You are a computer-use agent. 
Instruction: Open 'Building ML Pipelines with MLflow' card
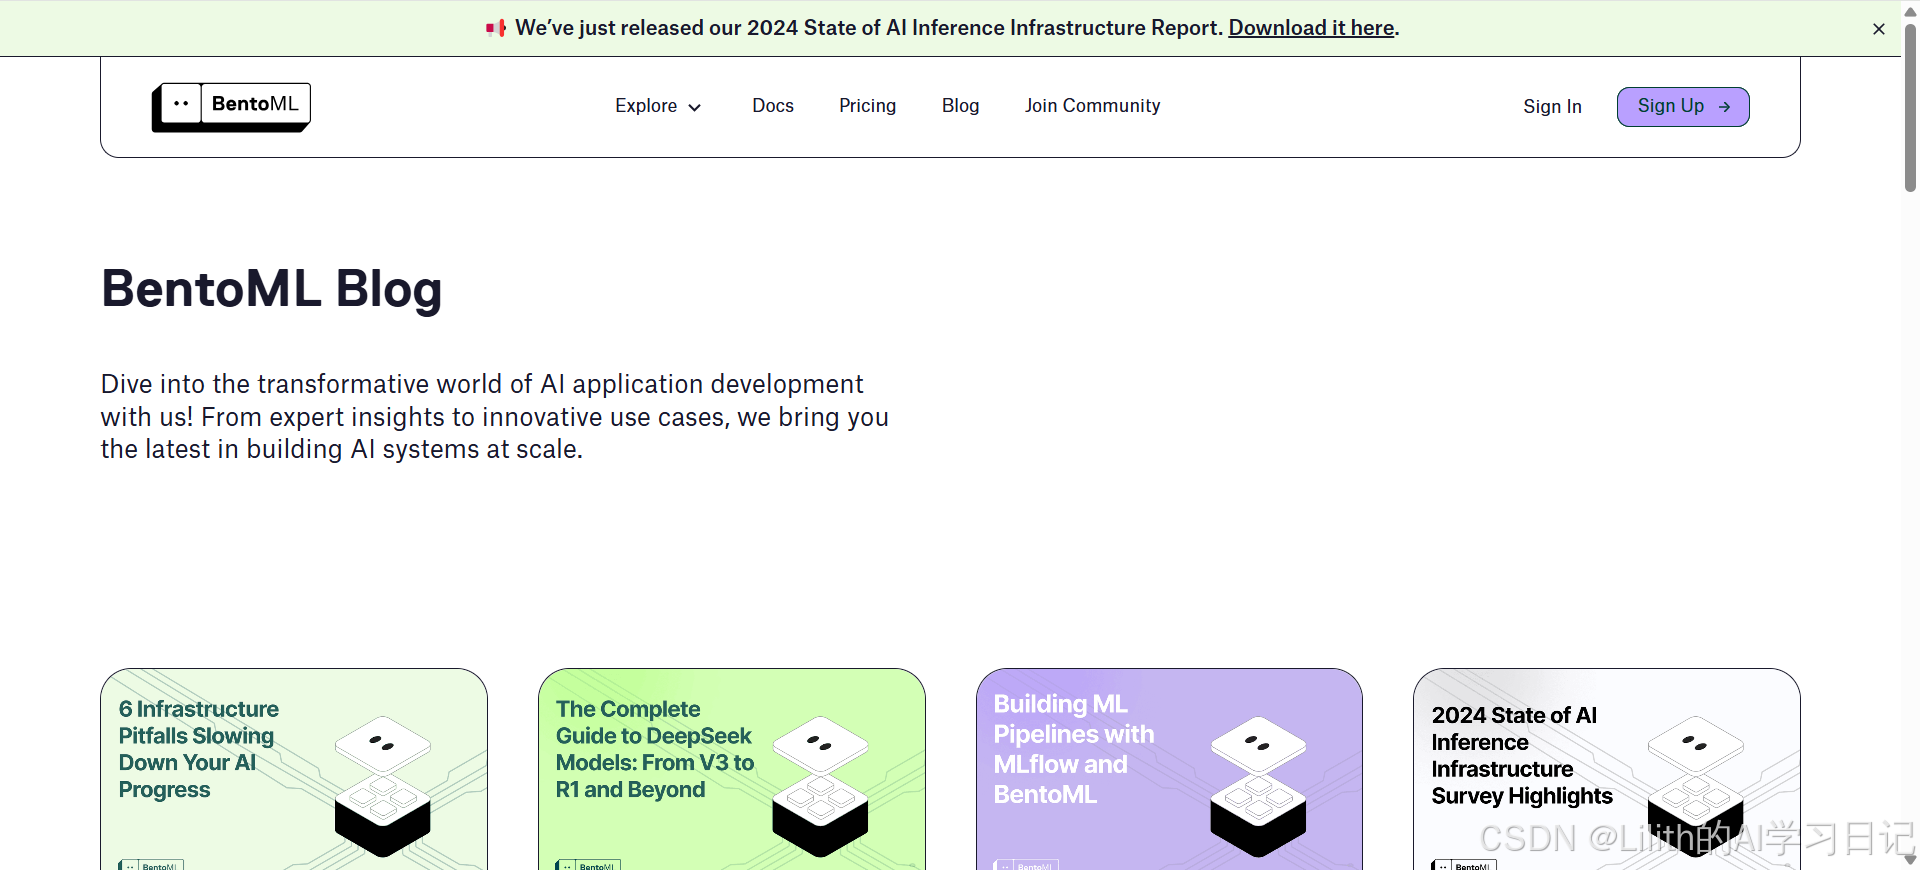pos(1169,769)
